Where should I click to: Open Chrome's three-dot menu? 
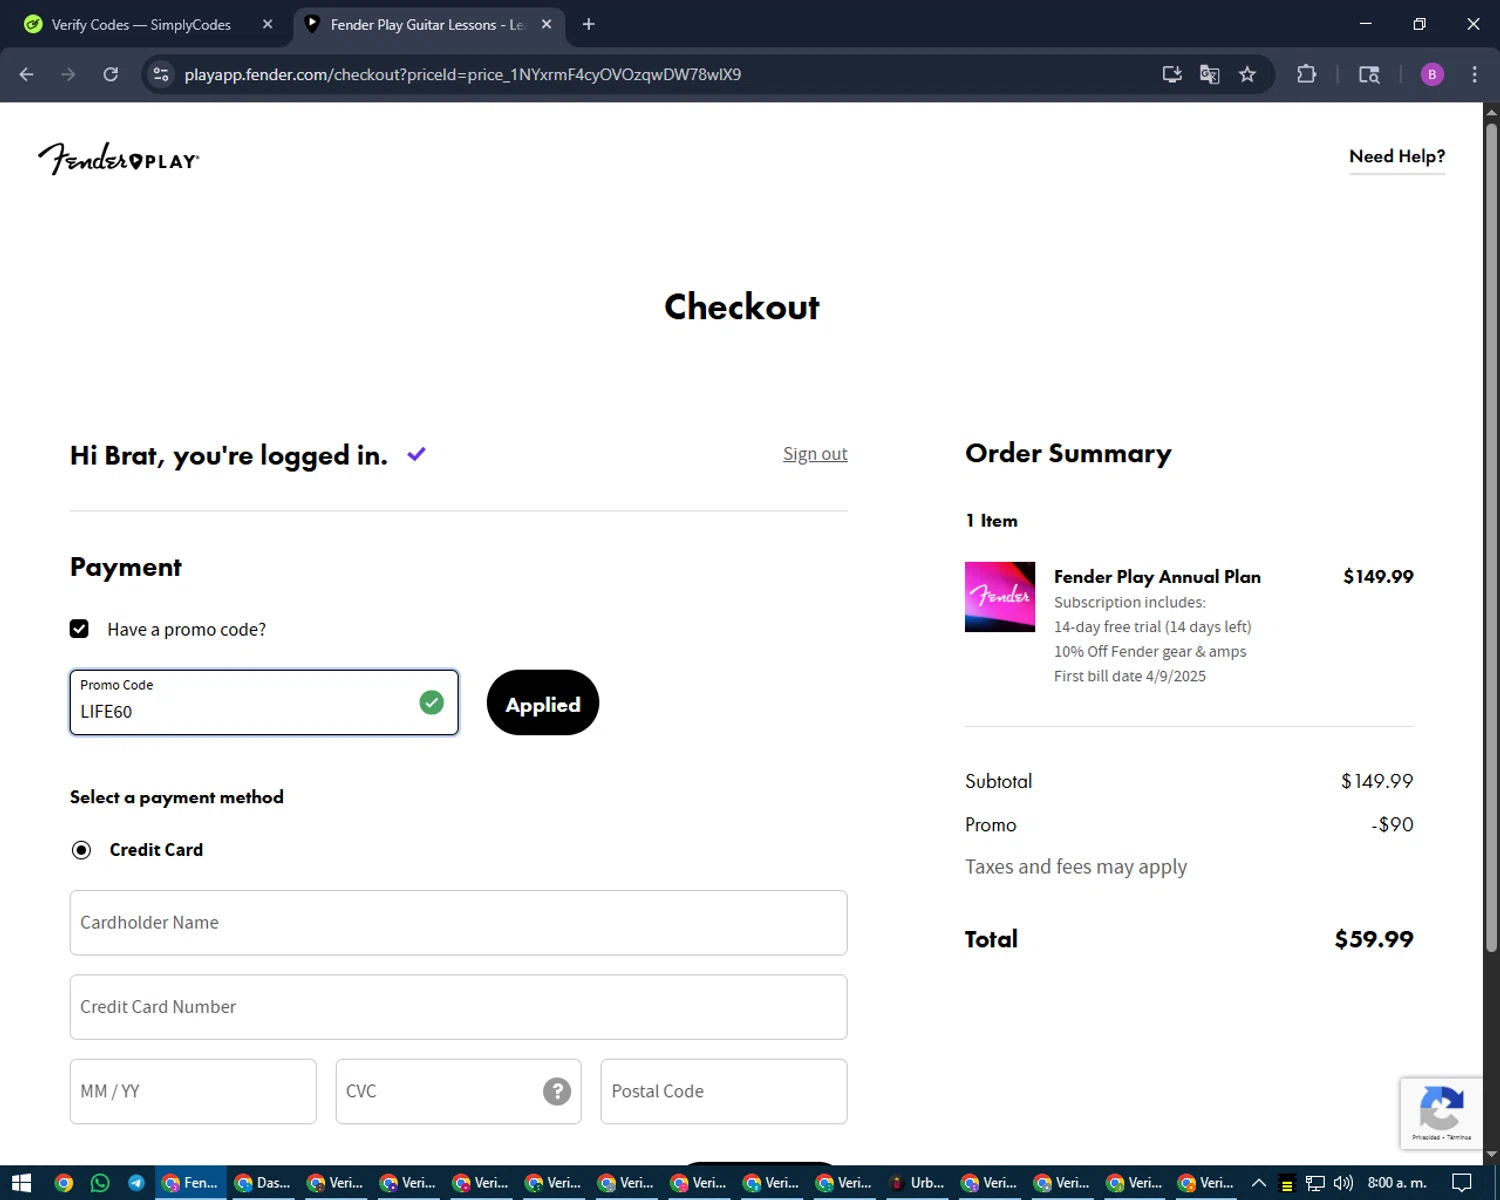click(x=1474, y=74)
